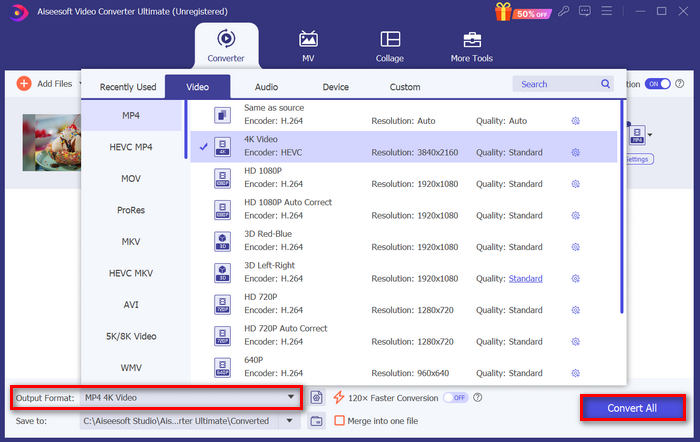Open settings gear for 4K Video
The height and width of the screenshot is (442, 700).
(575, 152)
